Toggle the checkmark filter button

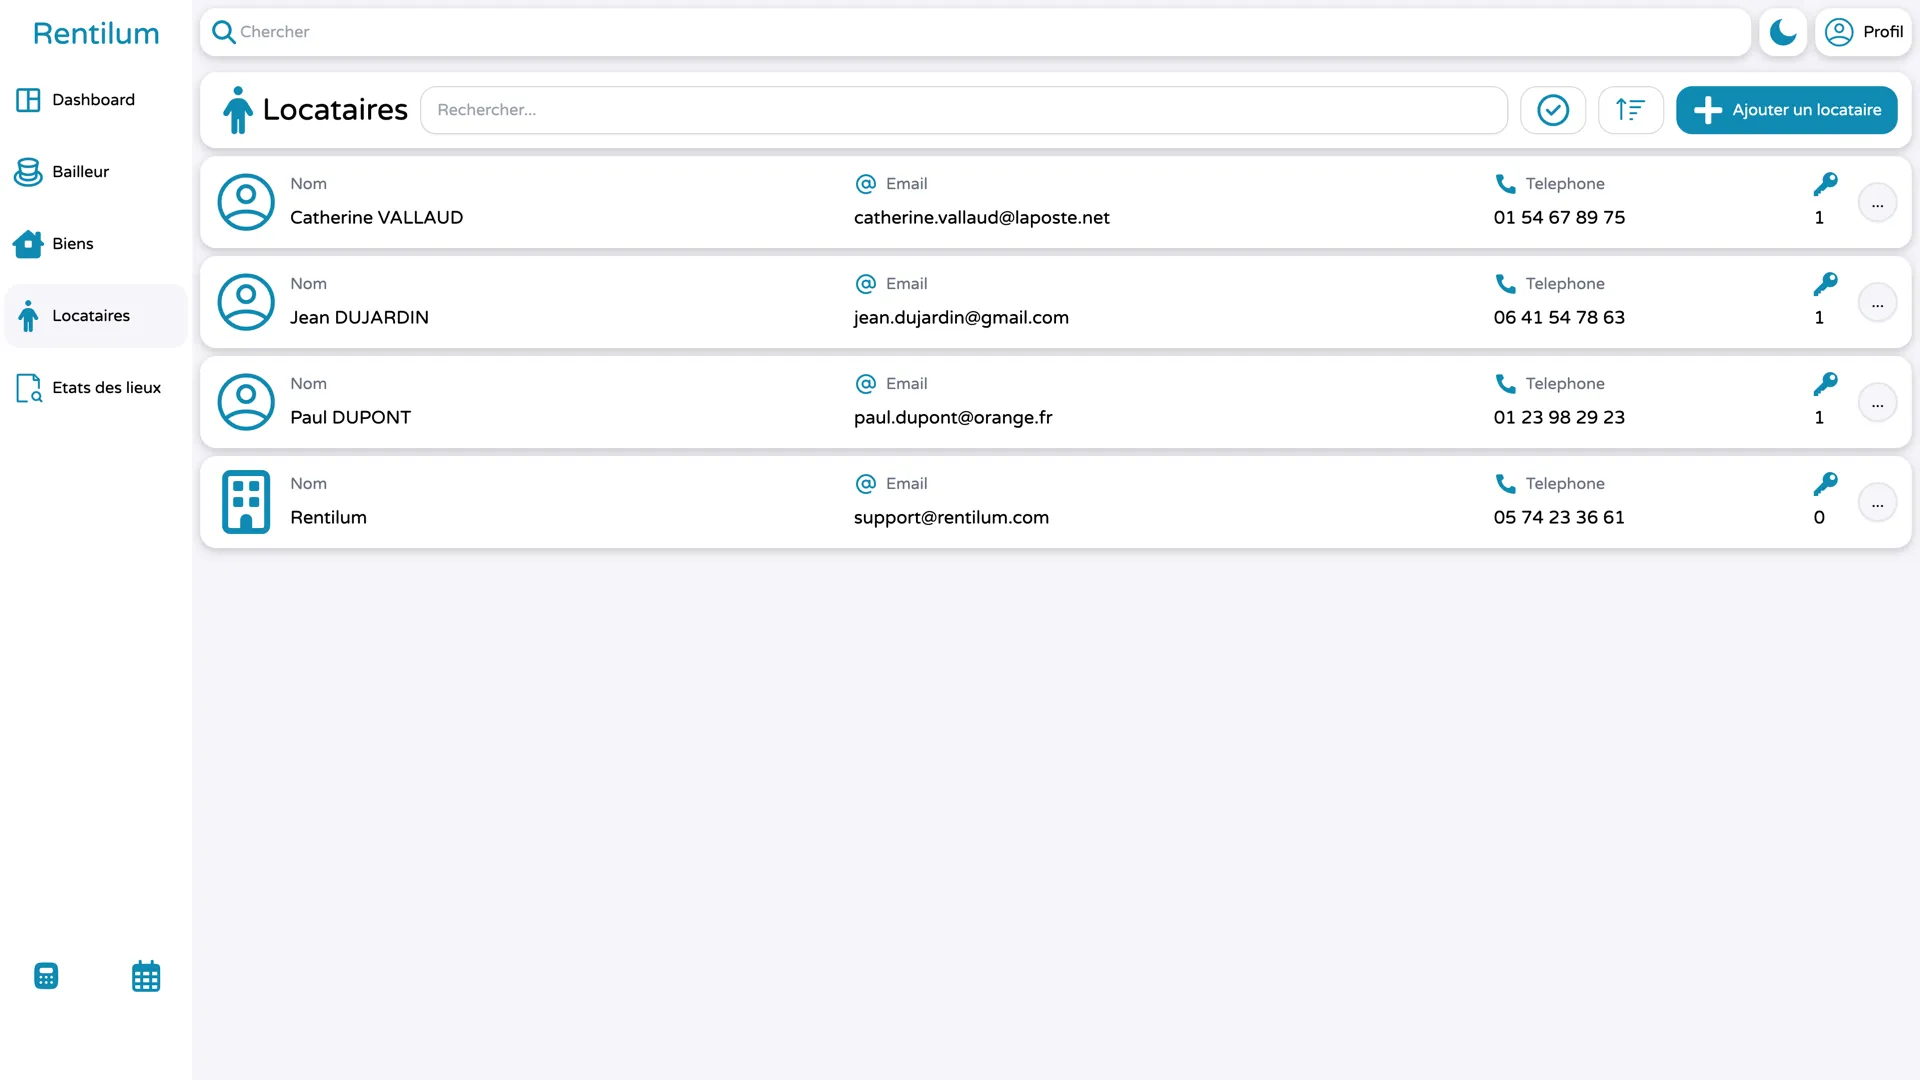click(x=1553, y=110)
